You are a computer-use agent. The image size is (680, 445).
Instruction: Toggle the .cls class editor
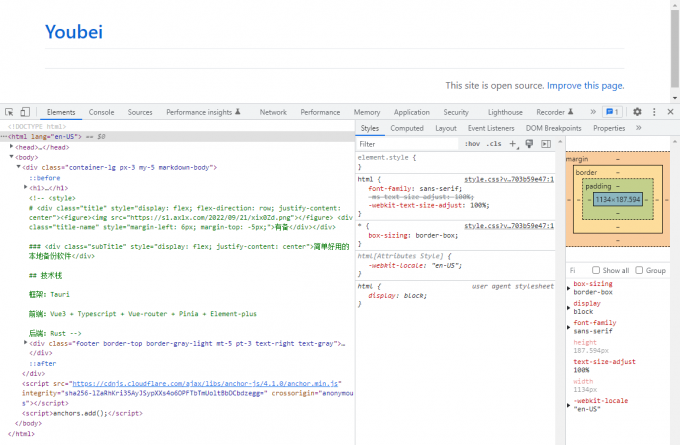(494, 144)
